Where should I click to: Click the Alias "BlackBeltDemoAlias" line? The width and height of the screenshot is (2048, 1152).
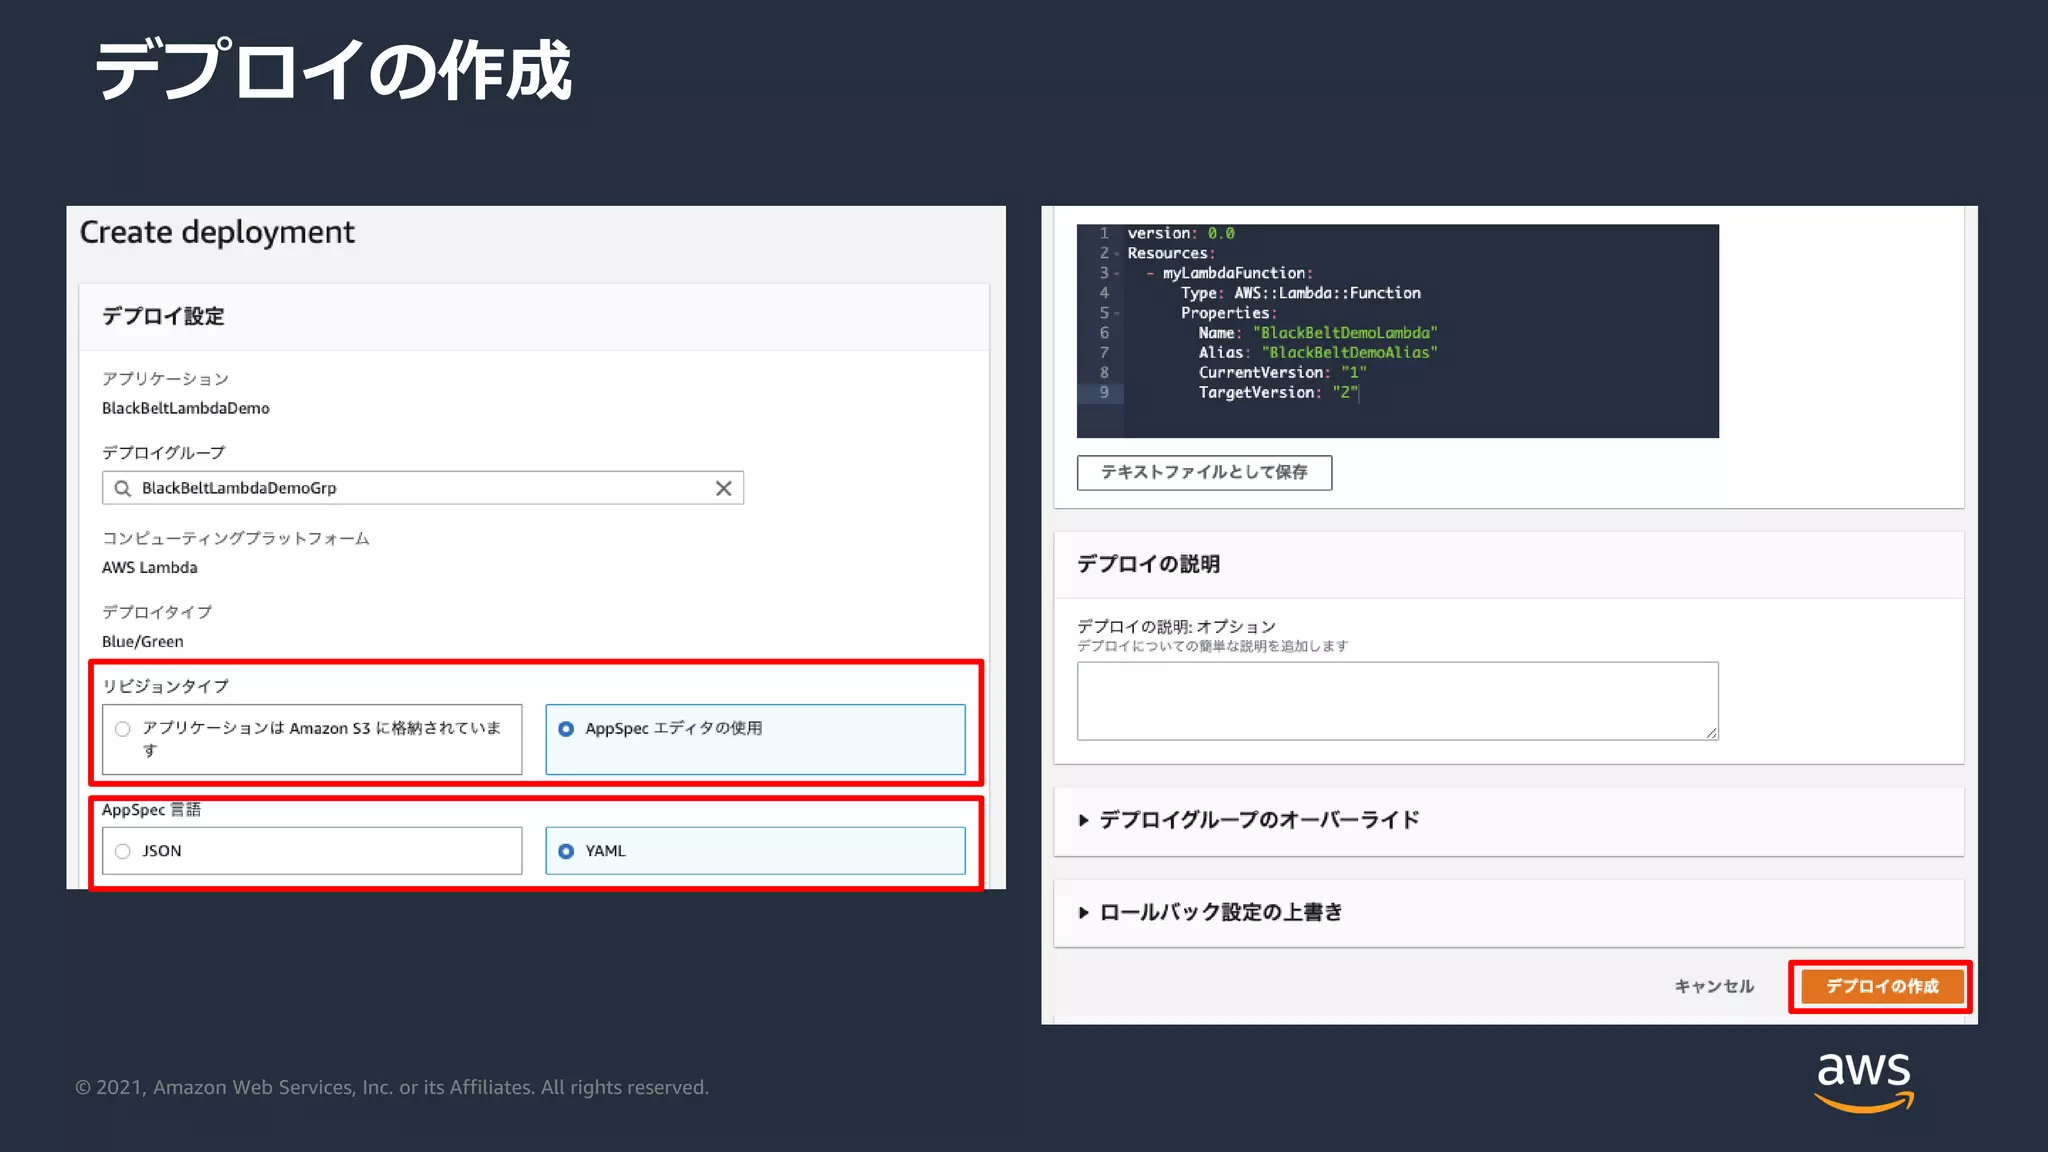(1318, 353)
